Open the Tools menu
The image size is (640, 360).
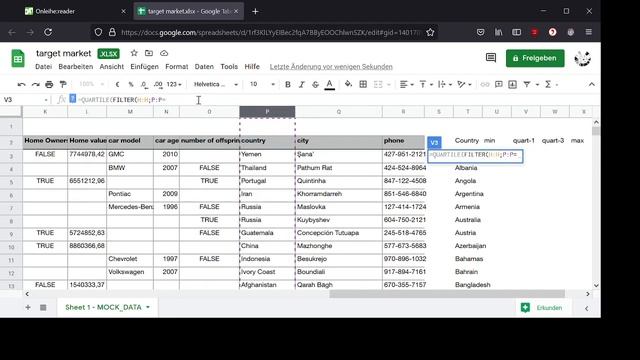click(229, 67)
